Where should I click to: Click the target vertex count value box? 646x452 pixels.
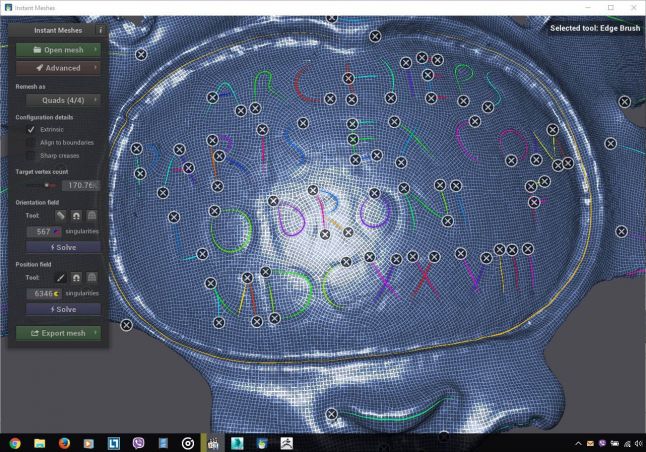point(80,185)
